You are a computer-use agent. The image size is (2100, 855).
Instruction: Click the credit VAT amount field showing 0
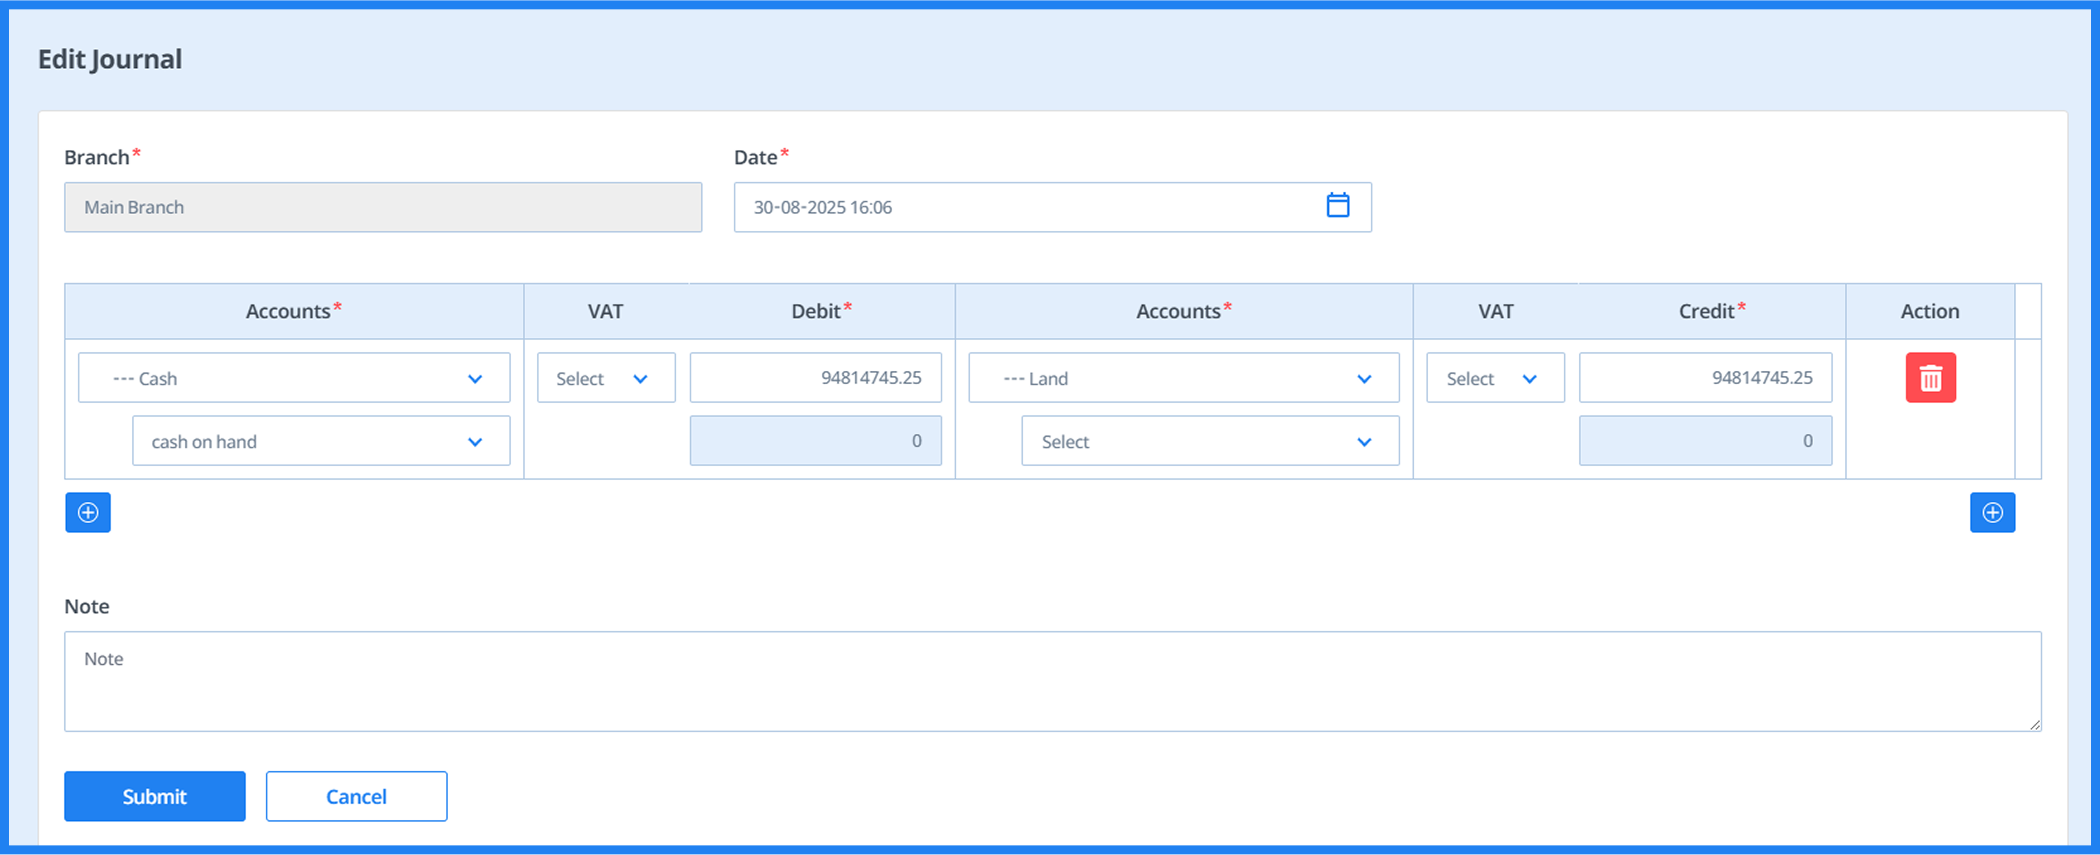[1705, 441]
